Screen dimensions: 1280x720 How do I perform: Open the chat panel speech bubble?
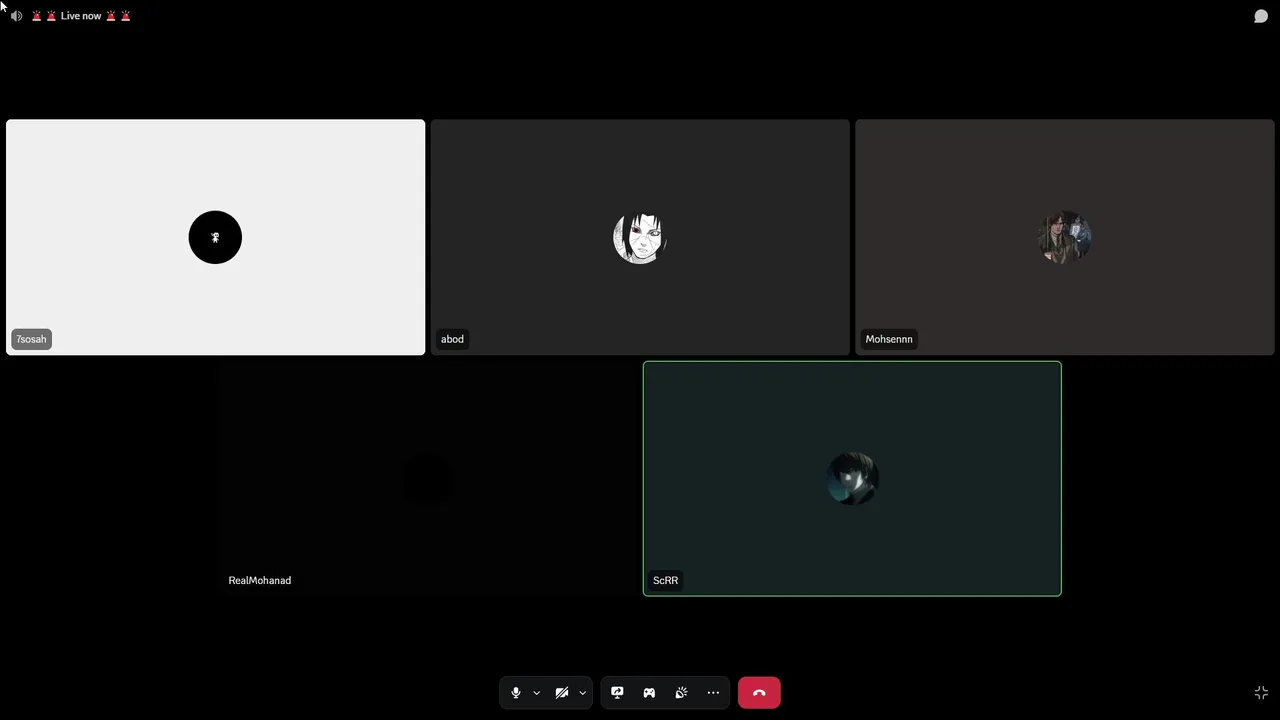(1261, 16)
